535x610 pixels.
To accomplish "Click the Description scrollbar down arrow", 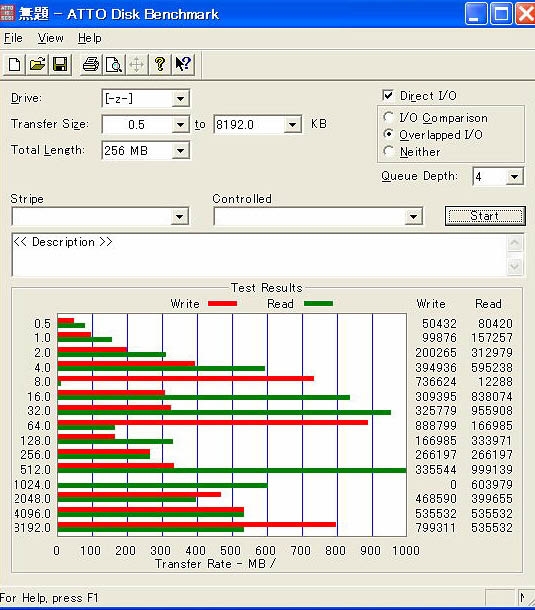I will point(514,266).
